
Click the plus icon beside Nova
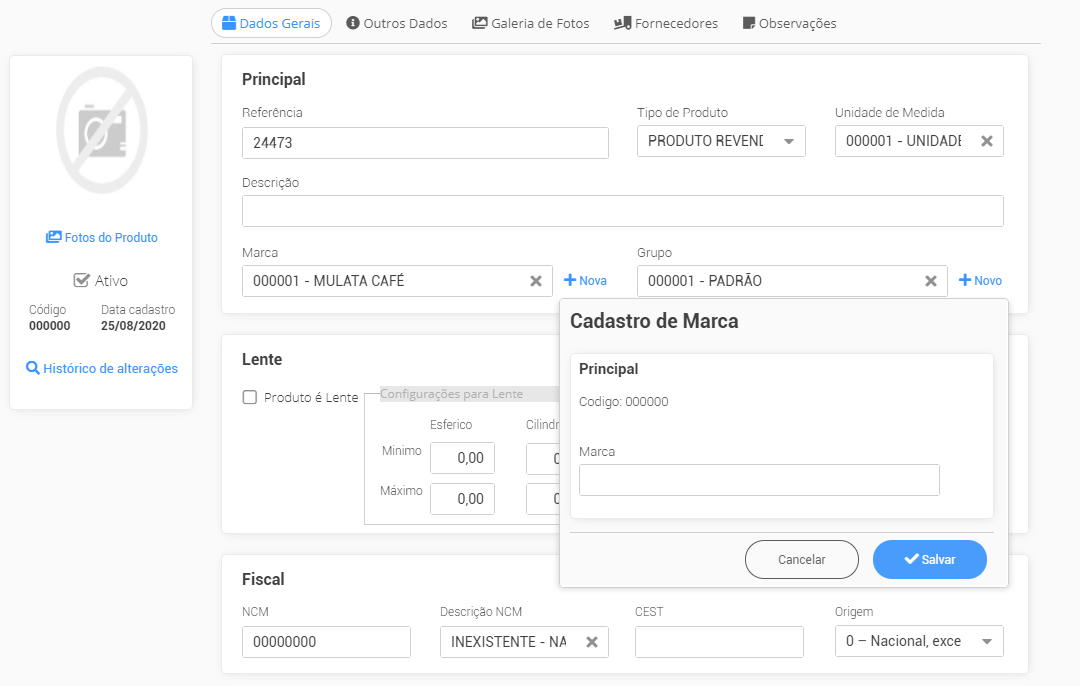pos(570,280)
